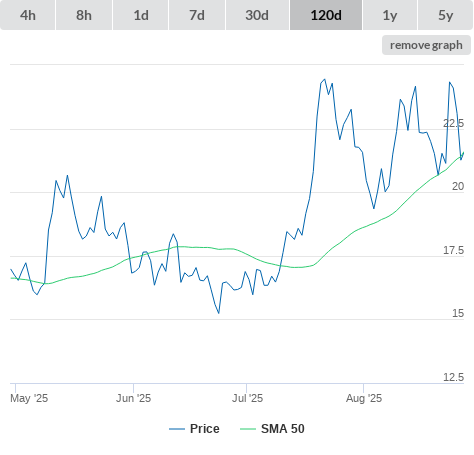Click the May '25 axis label

pyautogui.click(x=29, y=398)
